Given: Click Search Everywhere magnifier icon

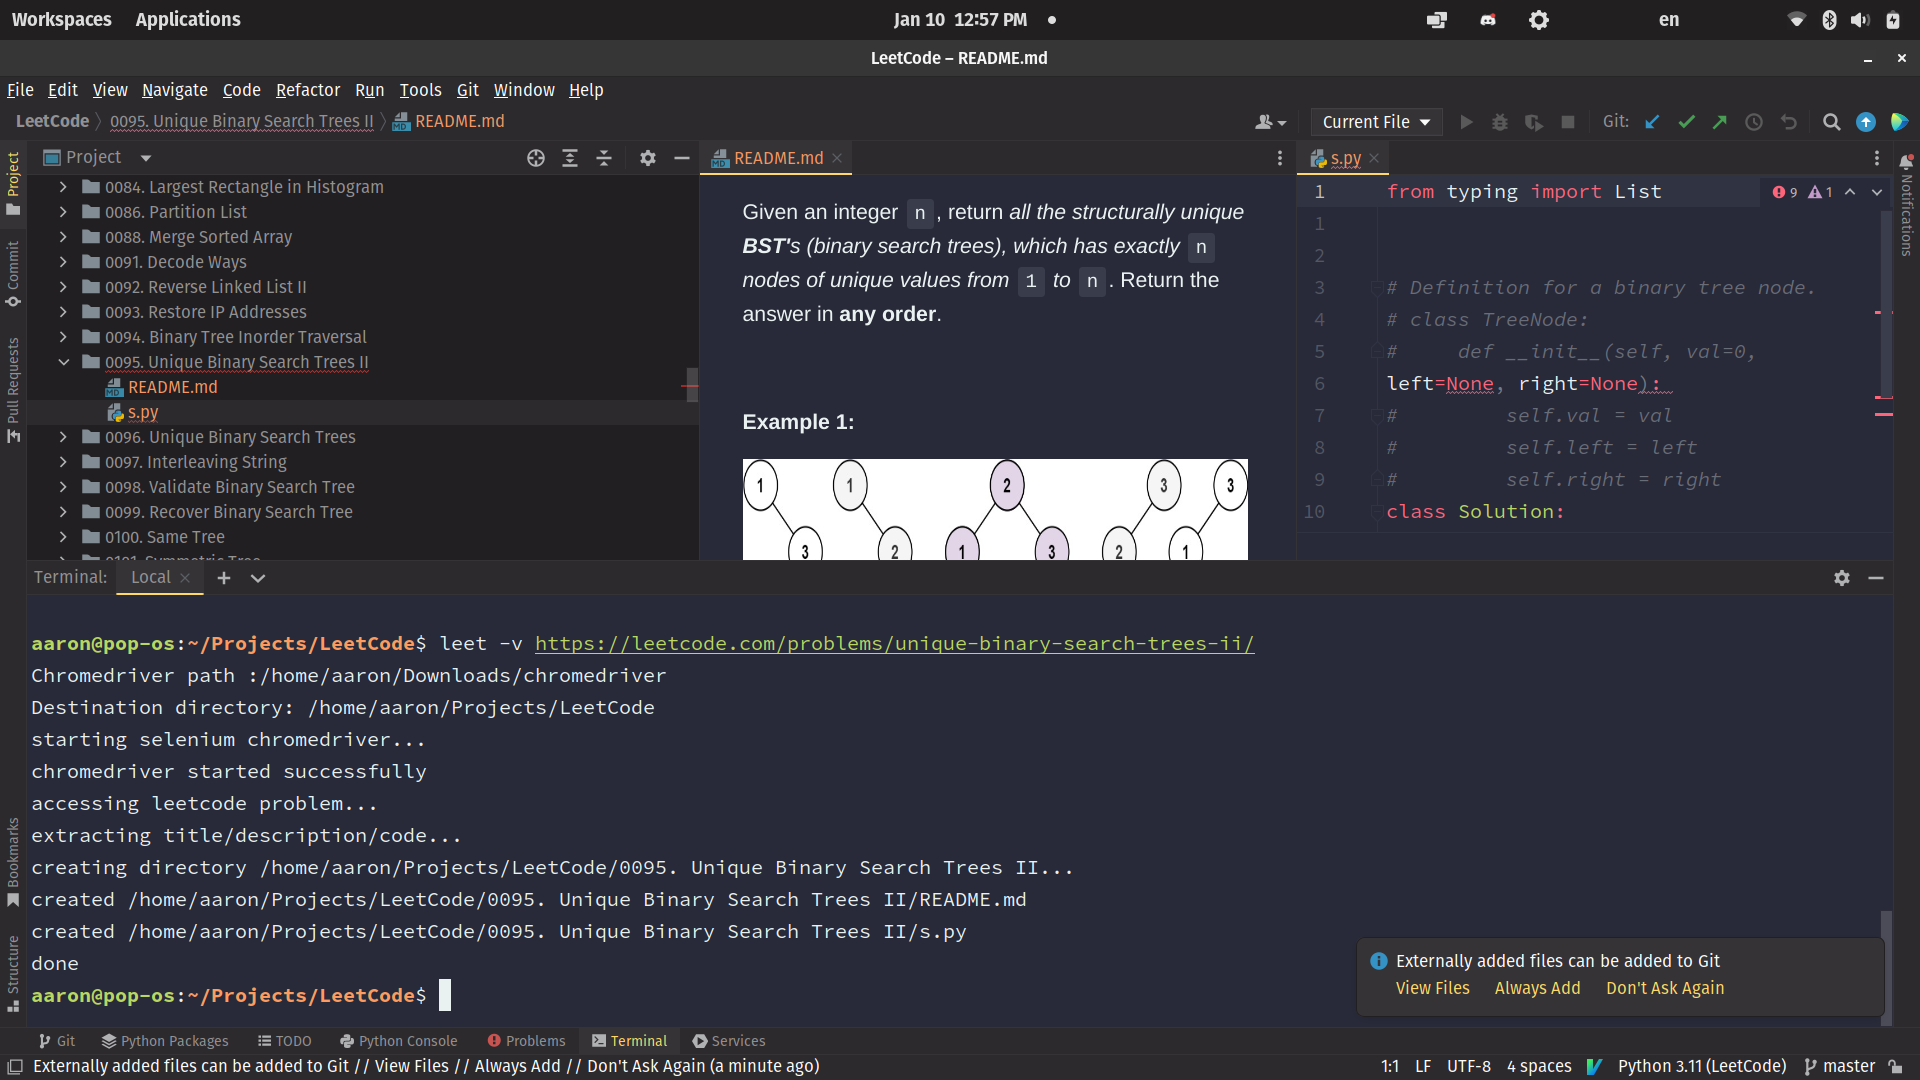Looking at the screenshot, I should (1831, 122).
